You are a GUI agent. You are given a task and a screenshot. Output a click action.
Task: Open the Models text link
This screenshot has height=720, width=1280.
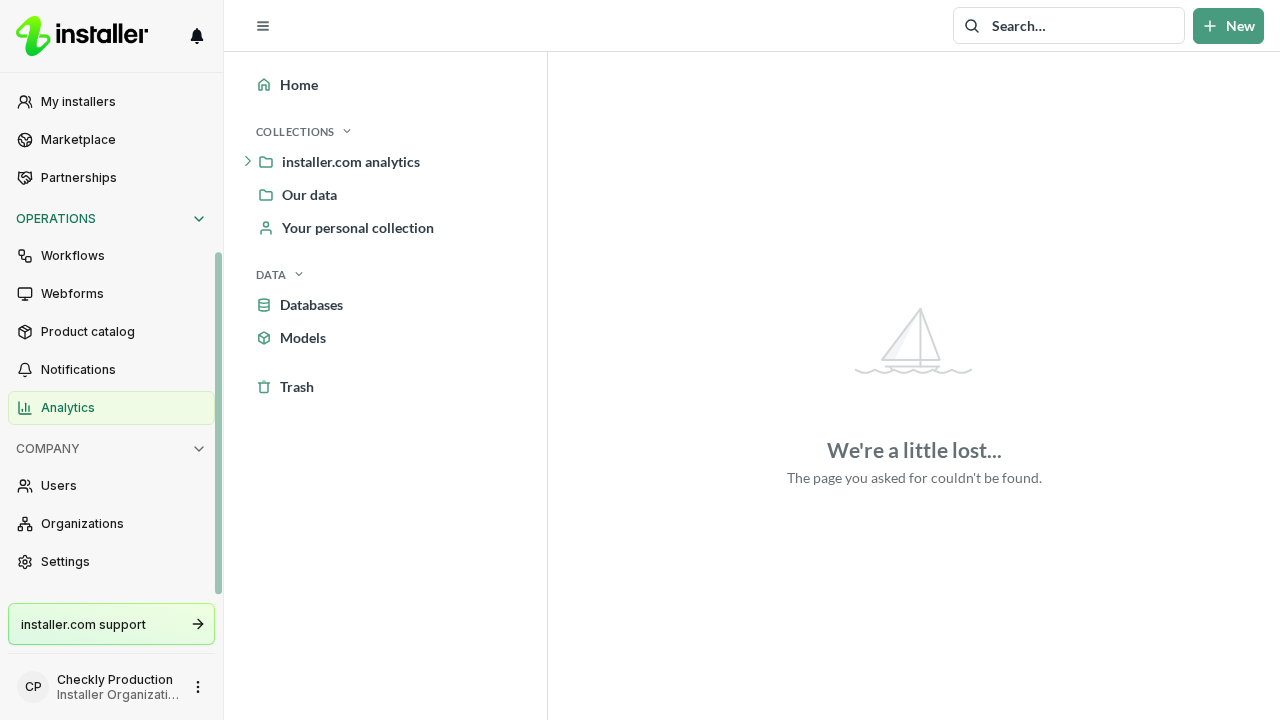tap(303, 338)
